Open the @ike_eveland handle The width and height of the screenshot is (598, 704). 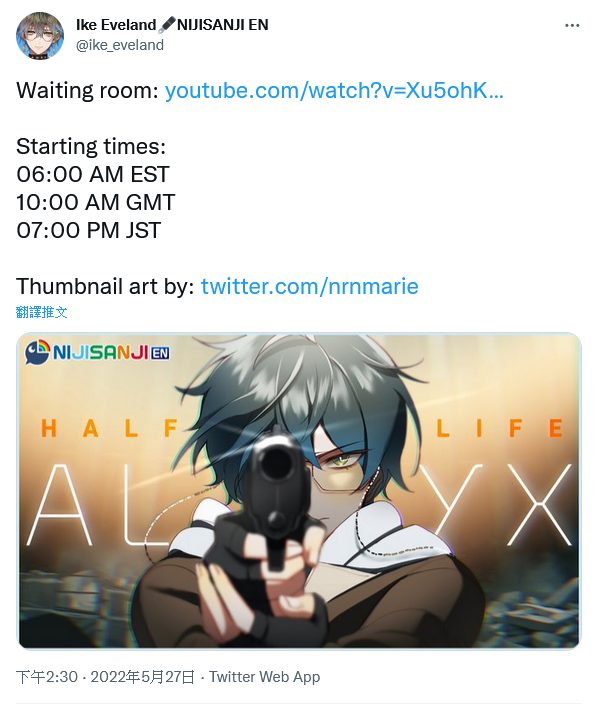coord(120,45)
